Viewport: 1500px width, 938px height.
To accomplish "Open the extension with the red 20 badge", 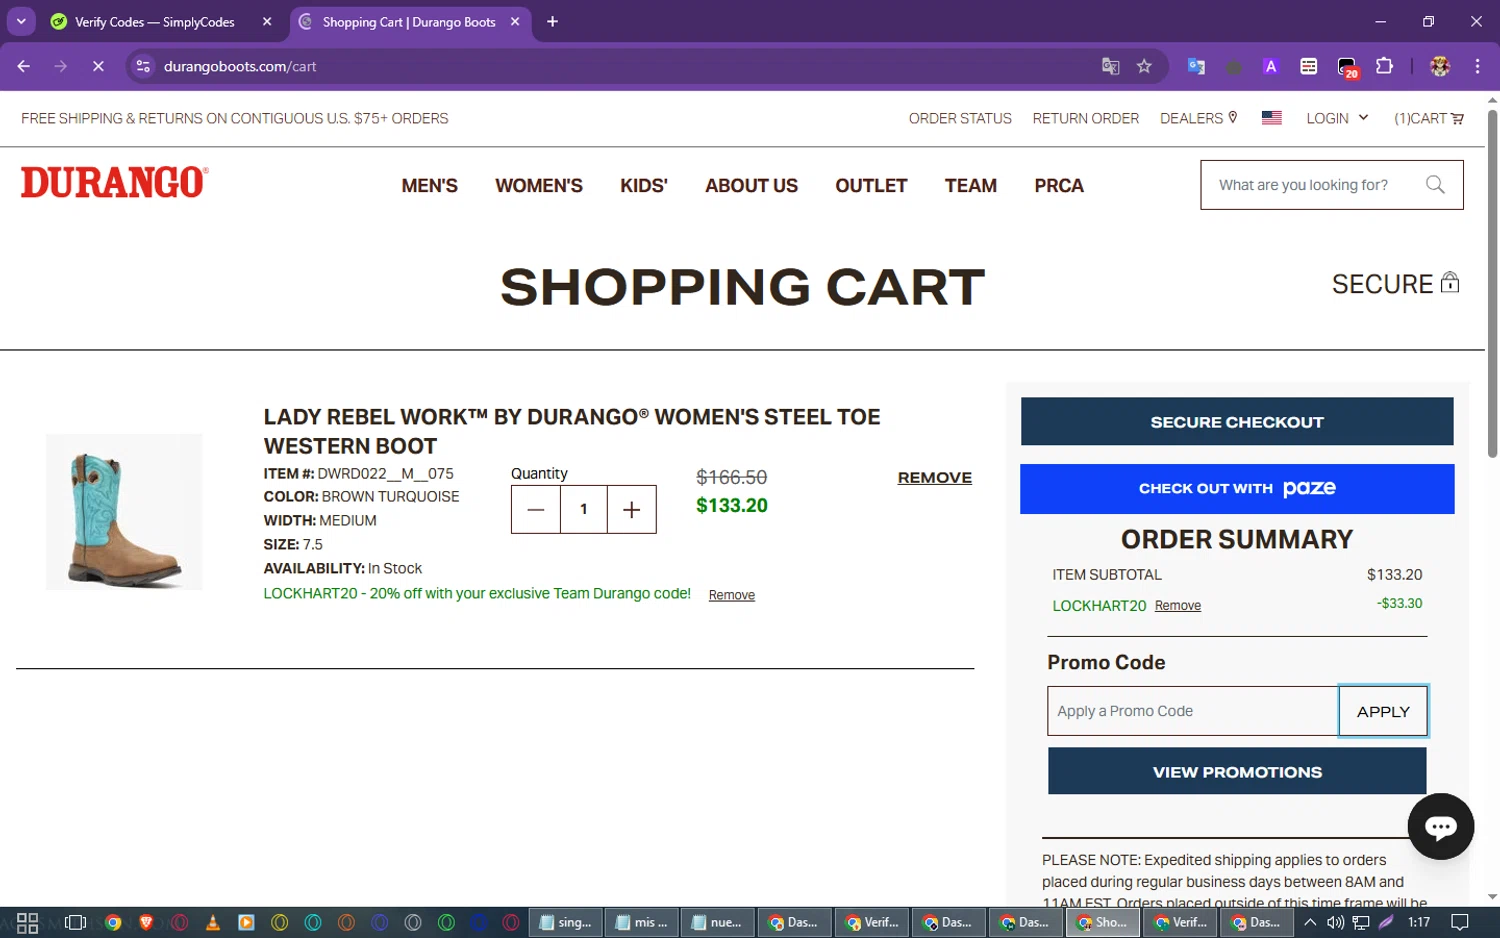I will tap(1347, 67).
